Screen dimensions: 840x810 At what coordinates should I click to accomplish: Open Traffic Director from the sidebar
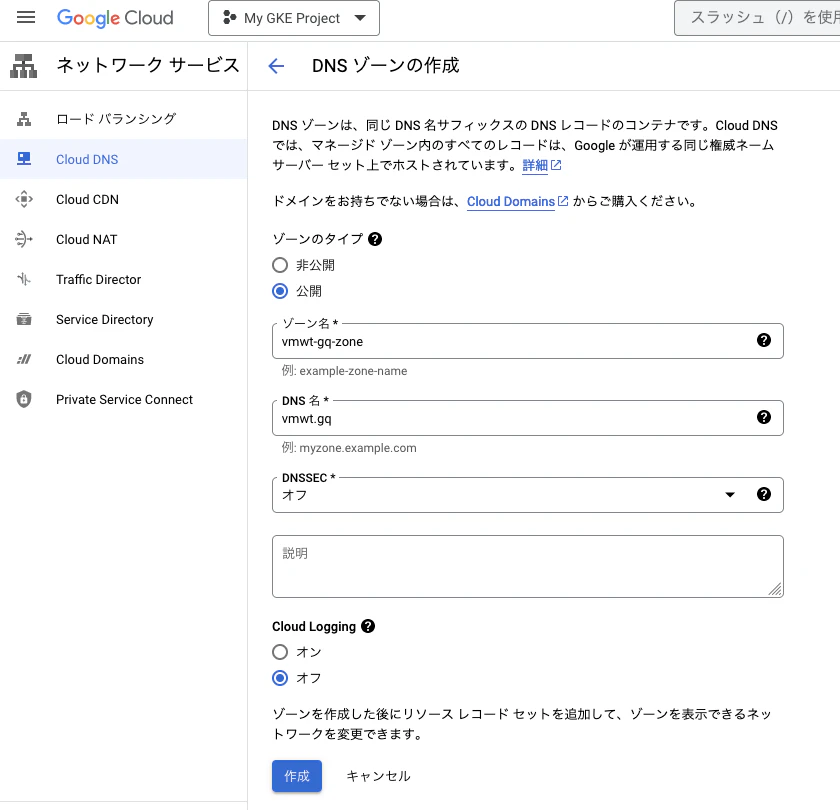coord(98,279)
